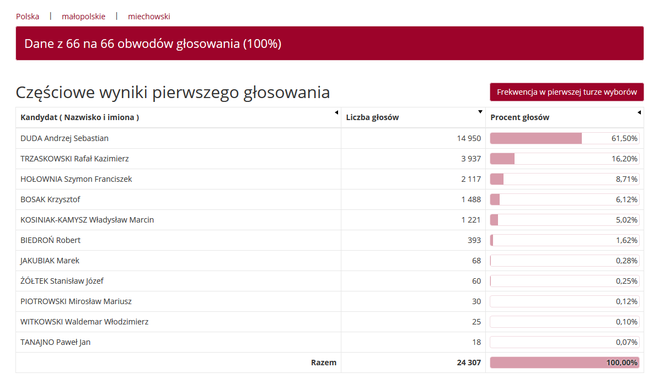Click the 0,25% progress bar
Image resolution: width=664 pixels, height=384 pixels.
564,281
